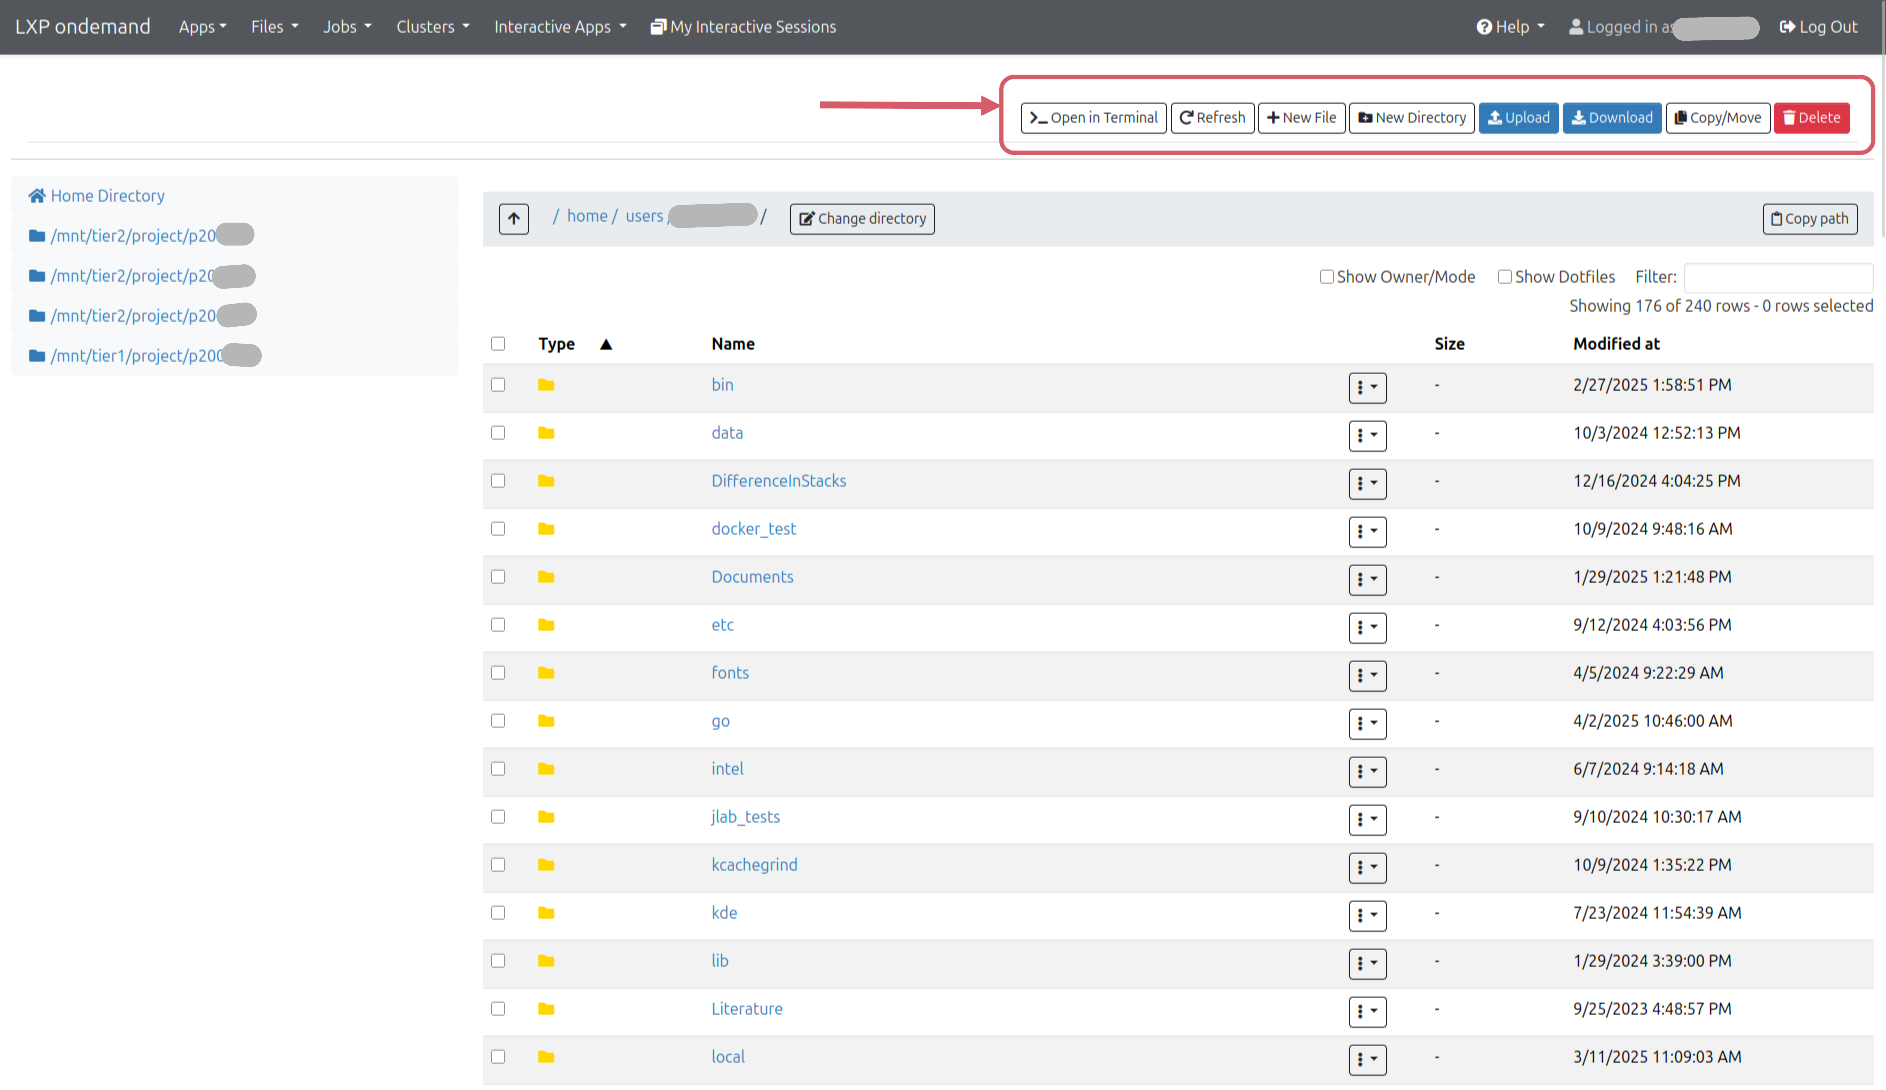Go up to the parent directory

(514, 219)
